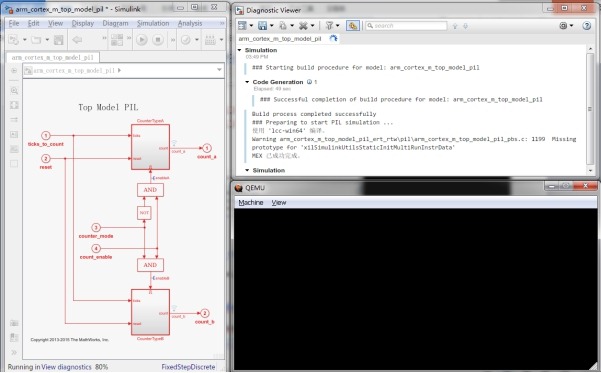This screenshot has width=601, height=373.
Task: Click the Back arrow in Simulink toolbar
Action: click(x=77, y=39)
